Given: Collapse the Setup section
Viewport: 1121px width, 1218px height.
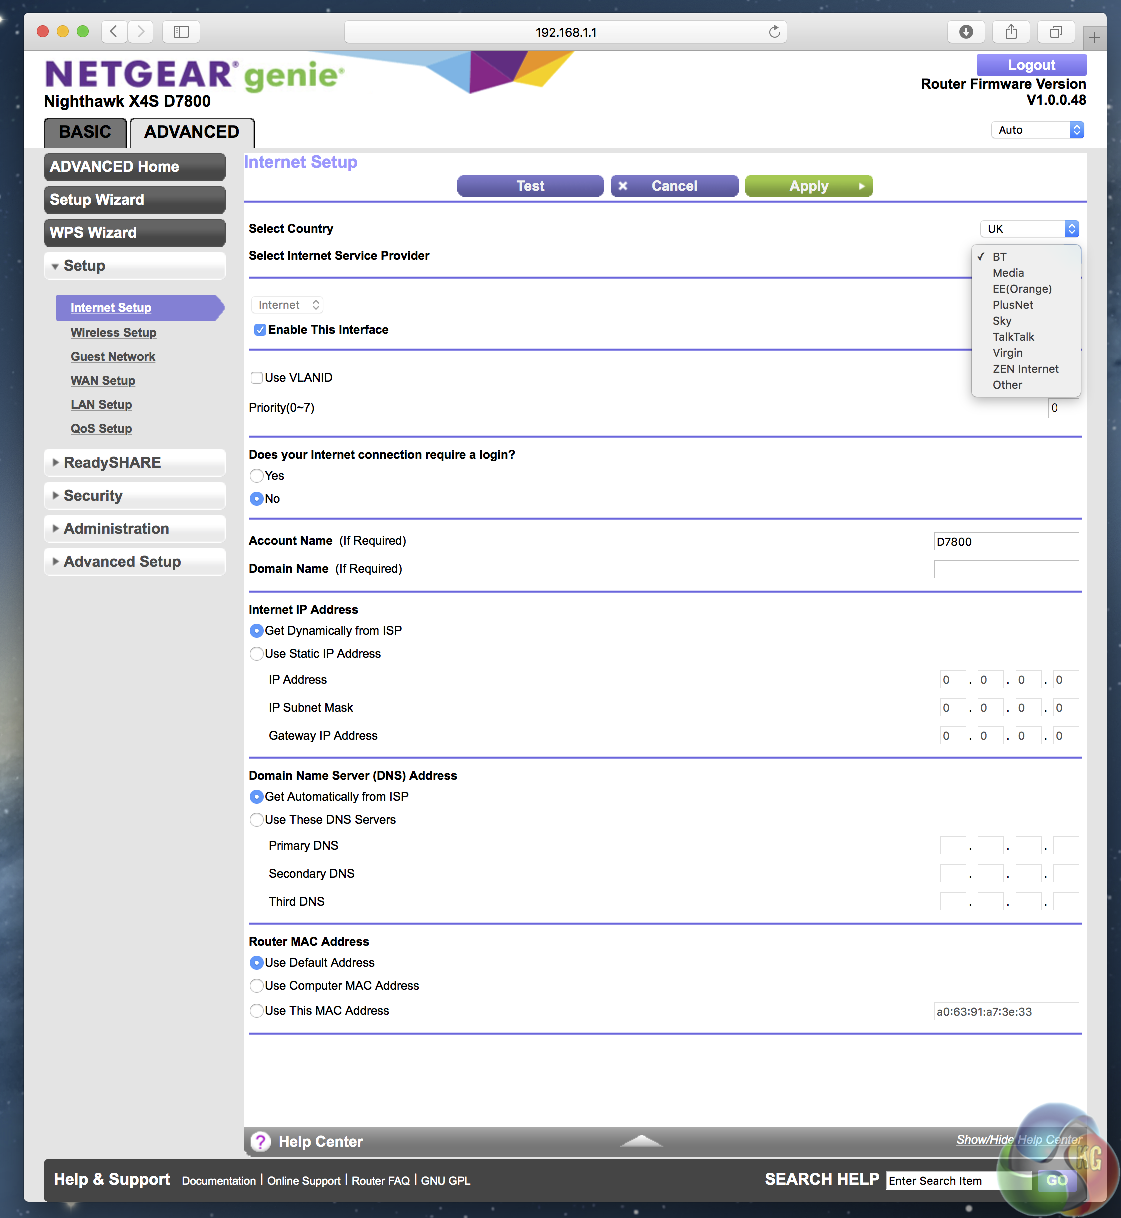Looking at the screenshot, I should point(135,266).
